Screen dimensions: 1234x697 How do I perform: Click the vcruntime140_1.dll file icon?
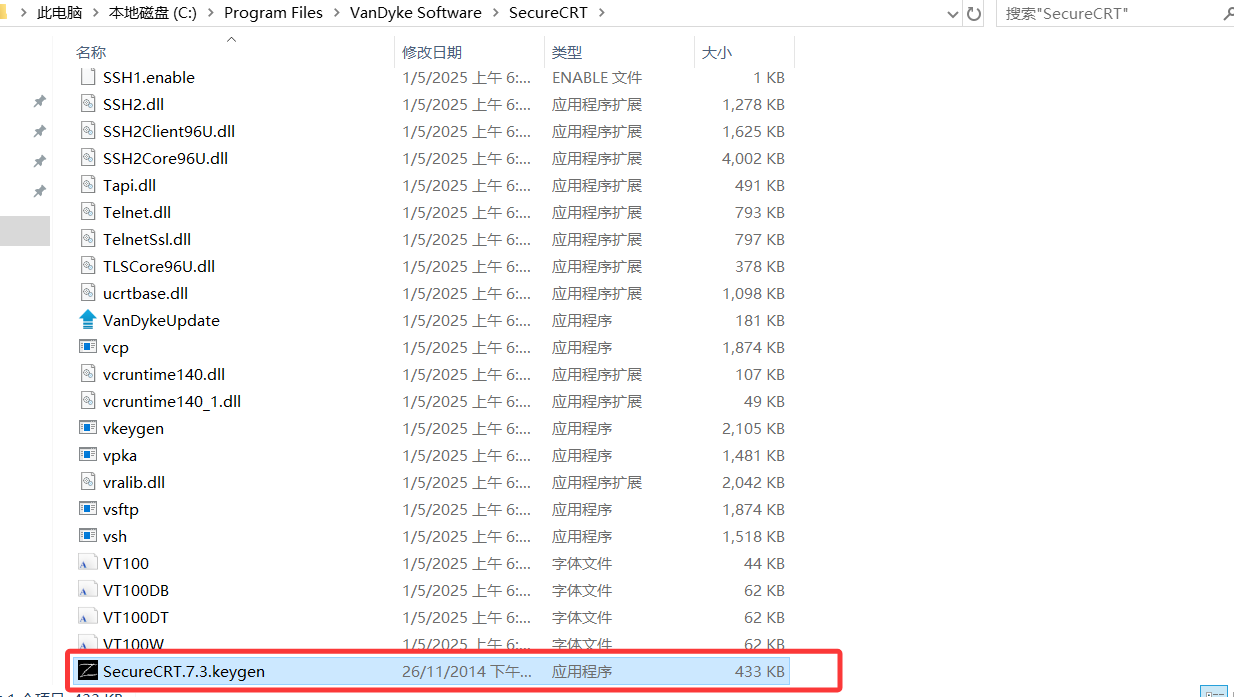88,401
